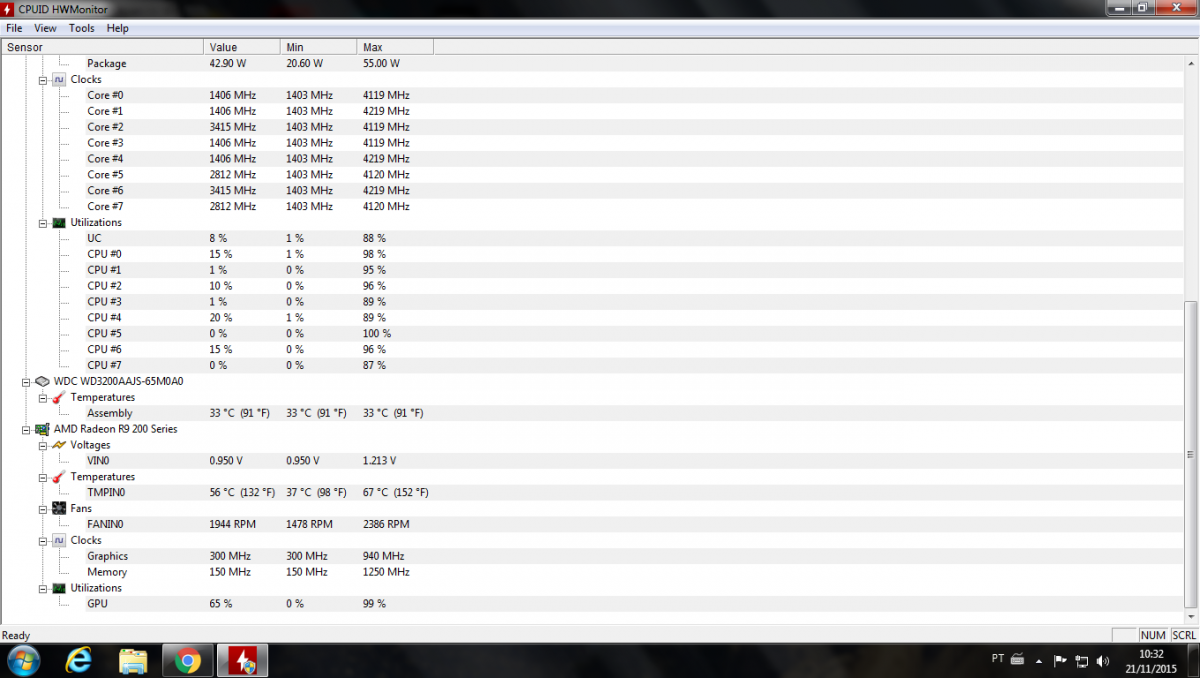
Task: Collapse the CPU Clocks node above Core #0
Action: click(x=43, y=79)
